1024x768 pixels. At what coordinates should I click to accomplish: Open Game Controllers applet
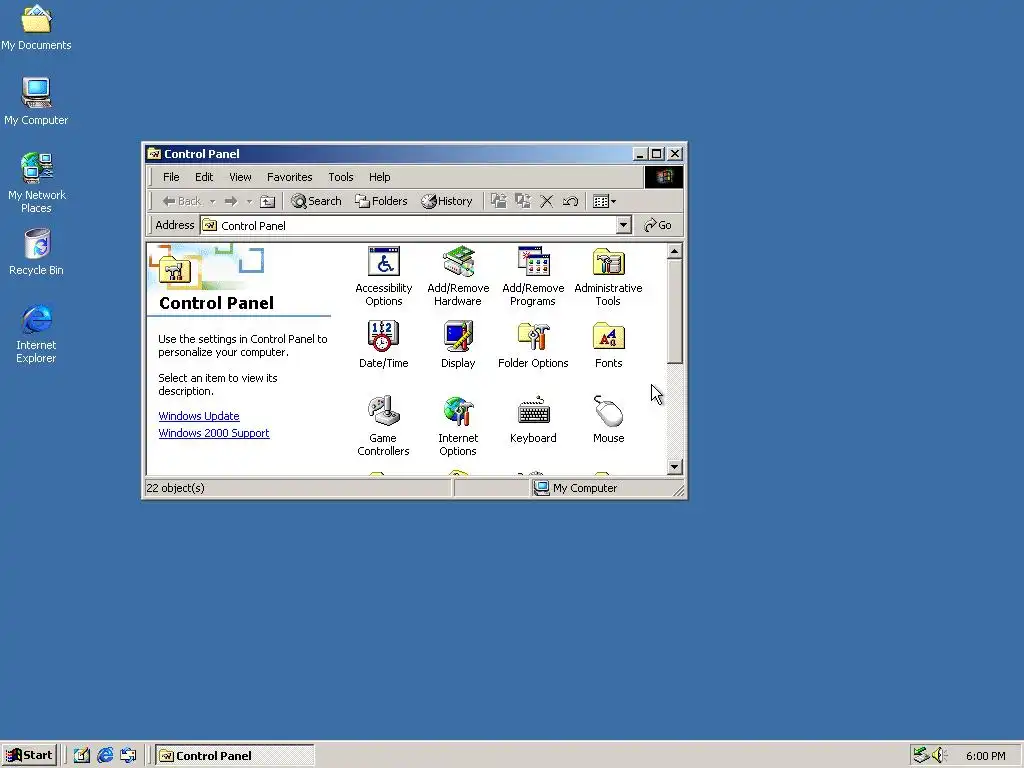pos(383,426)
